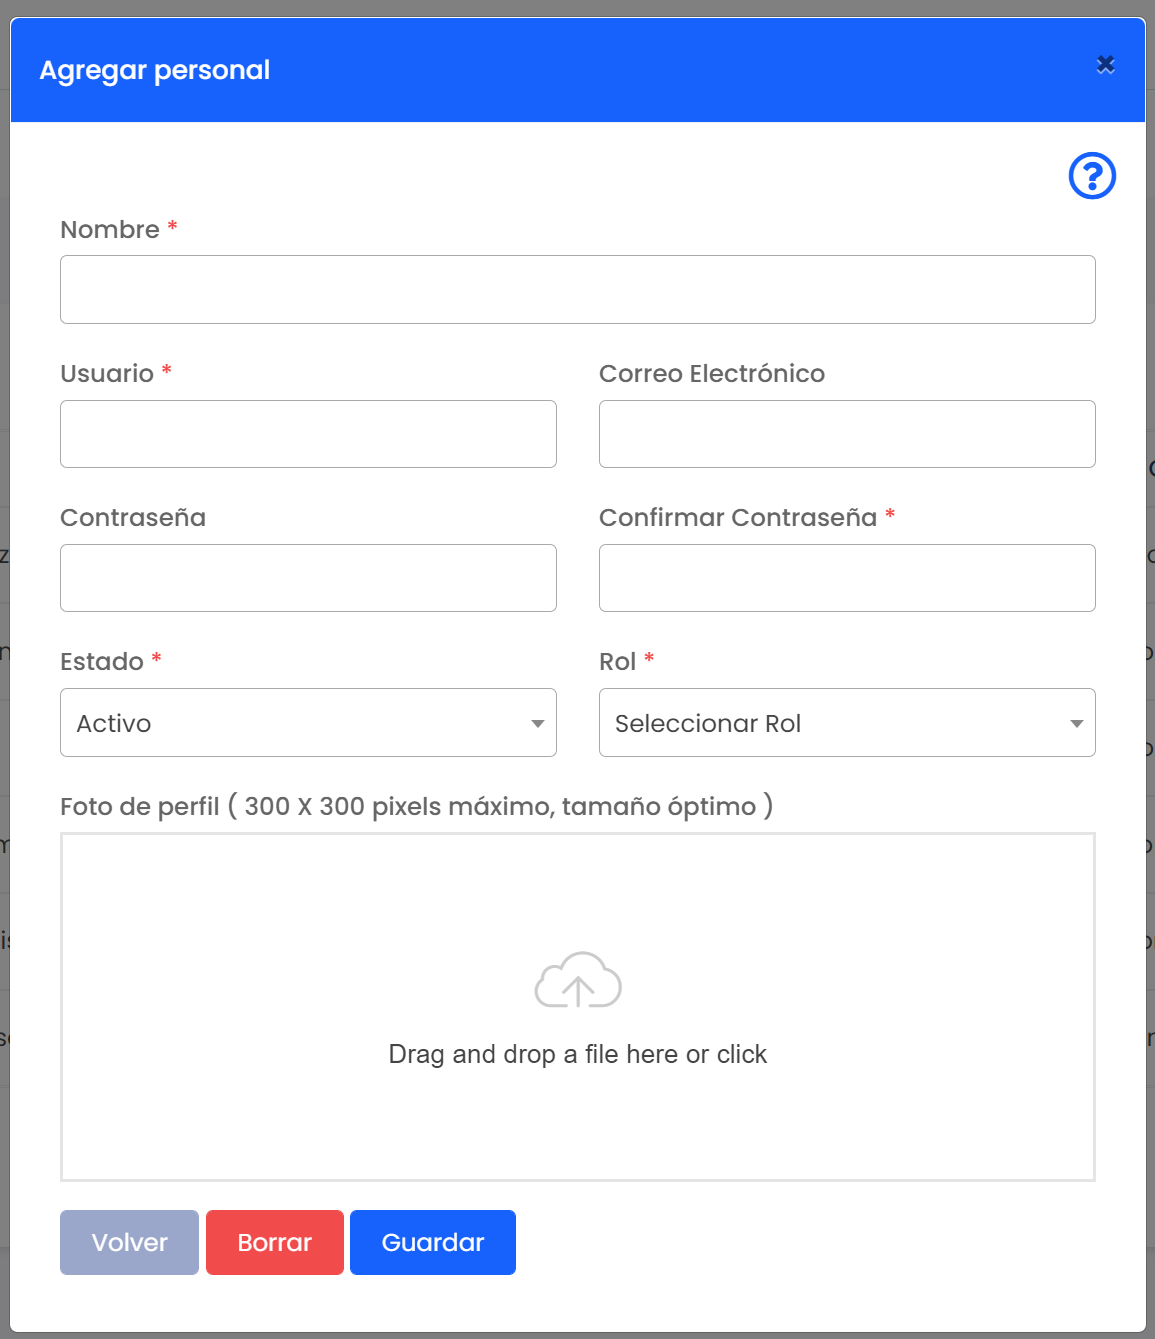Select the Correo Electrónico field

pyautogui.click(x=847, y=434)
